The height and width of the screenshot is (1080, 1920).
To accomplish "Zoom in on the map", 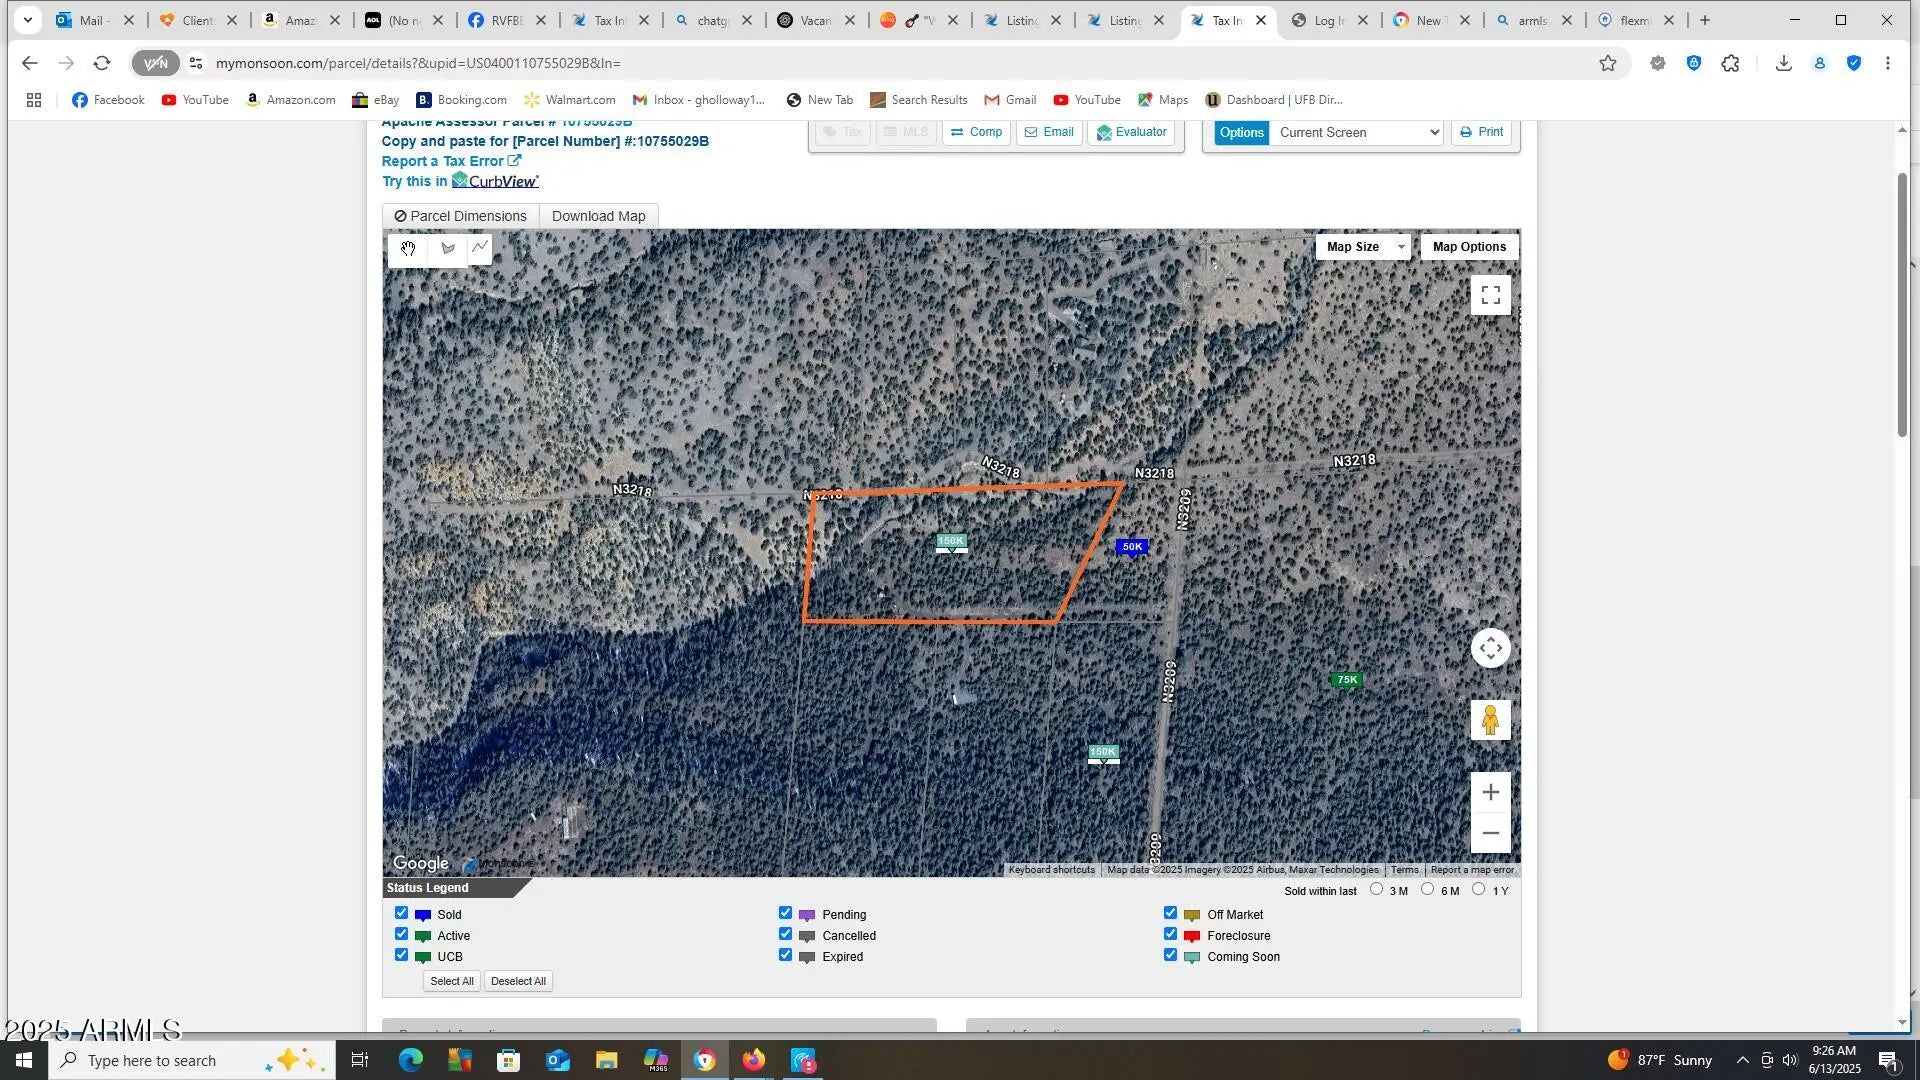I will (x=1490, y=792).
